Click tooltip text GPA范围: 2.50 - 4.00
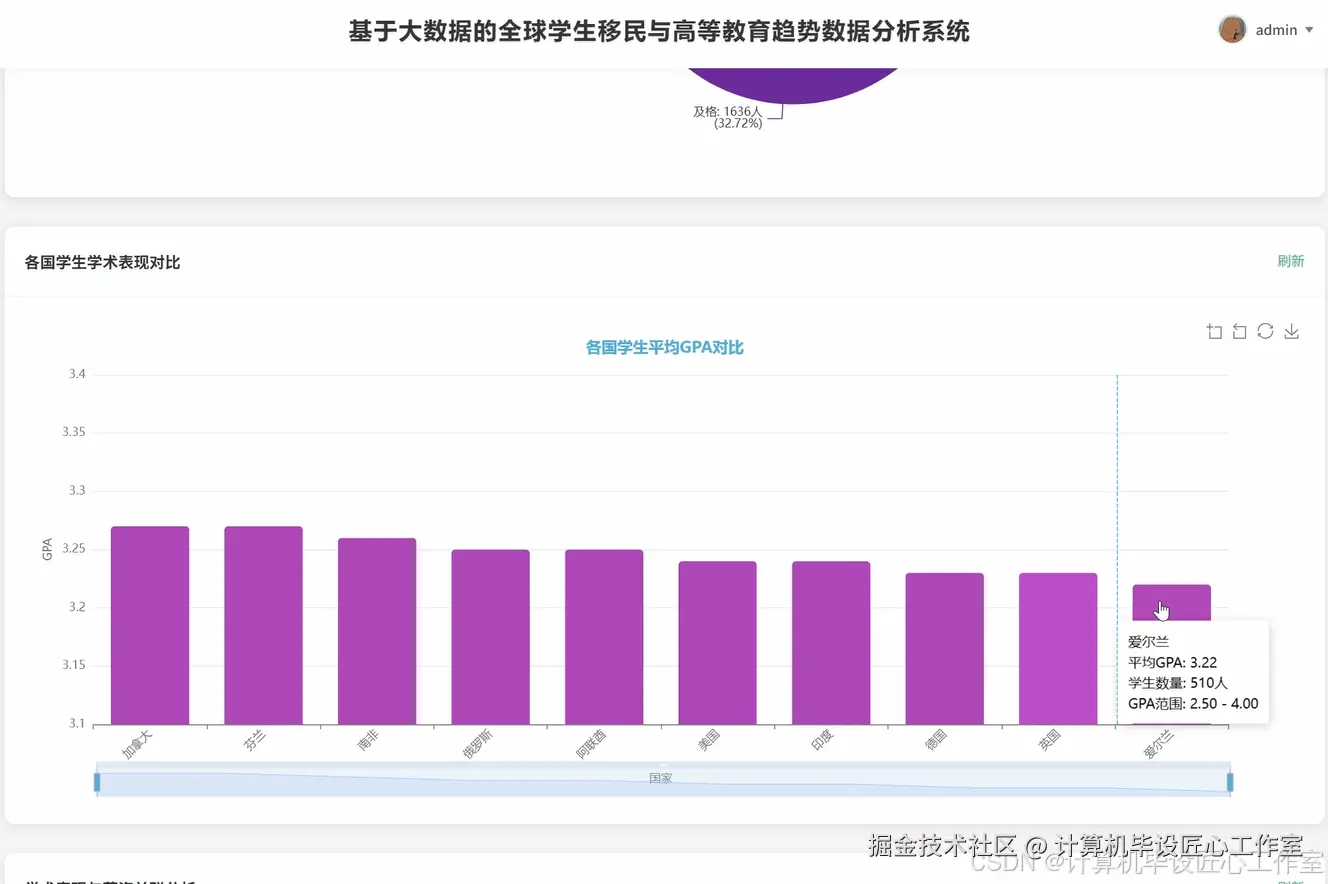This screenshot has width=1328, height=884. 1193,704
